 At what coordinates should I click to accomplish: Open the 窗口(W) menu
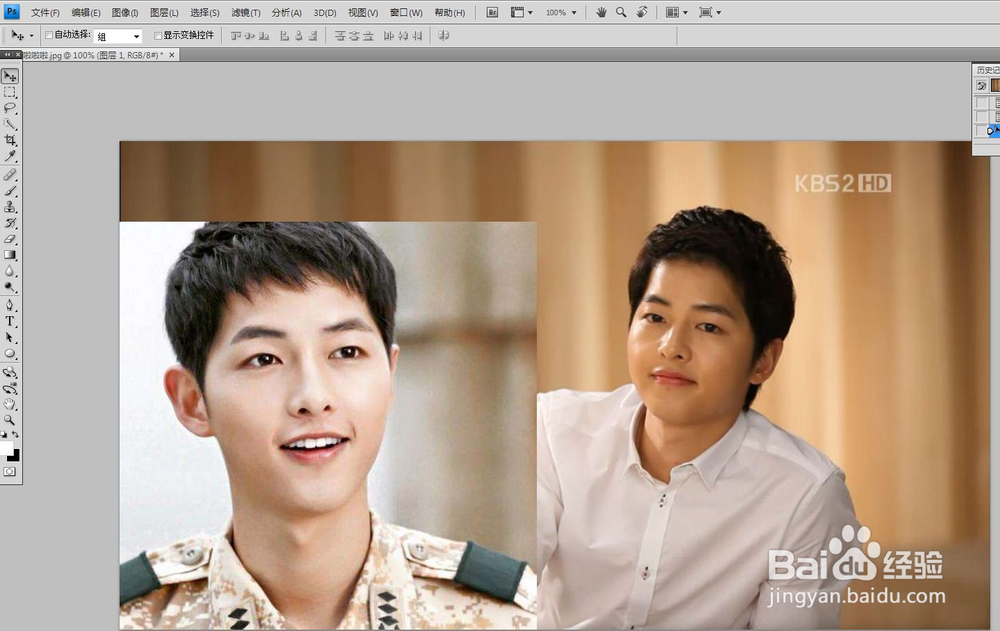point(406,12)
